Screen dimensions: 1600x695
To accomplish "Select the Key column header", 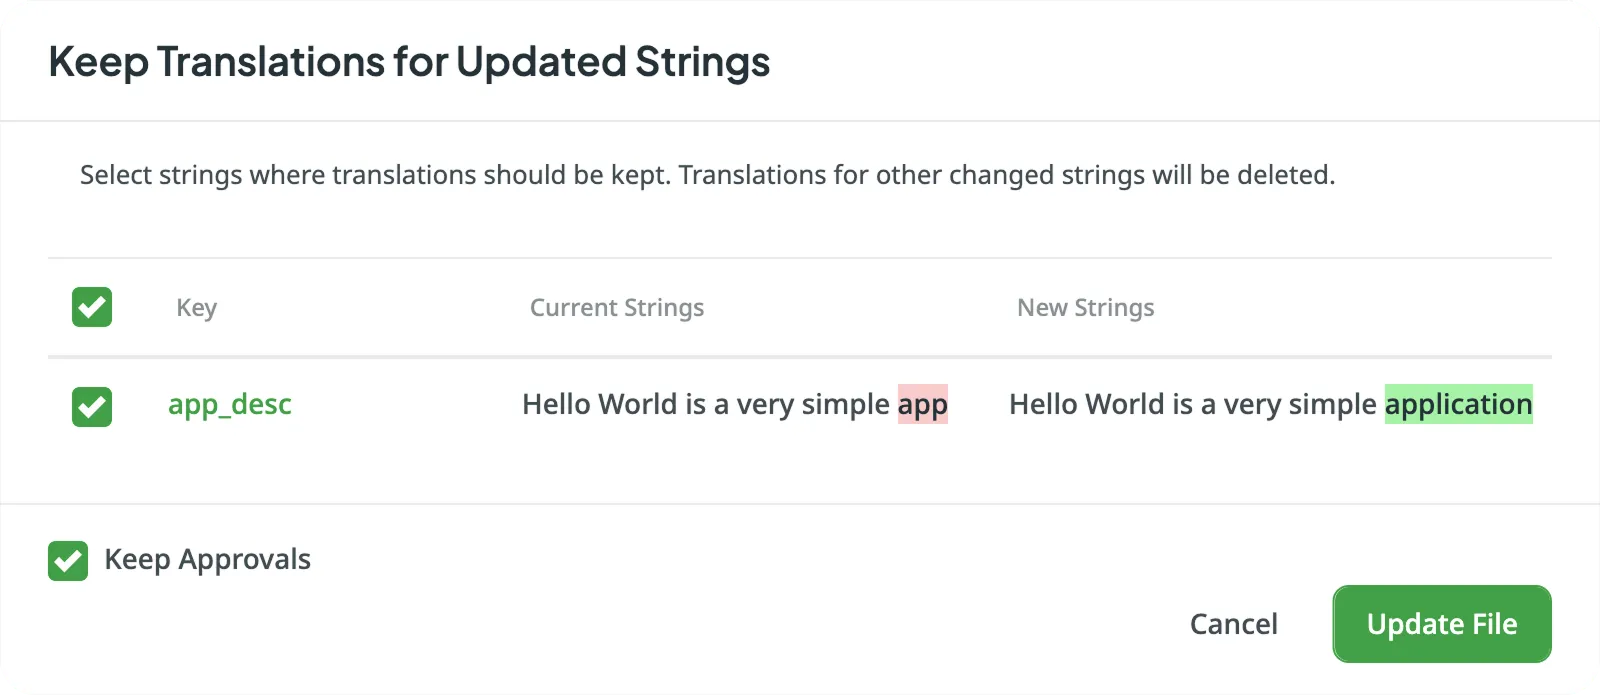I will pyautogui.click(x=196, y=307).
